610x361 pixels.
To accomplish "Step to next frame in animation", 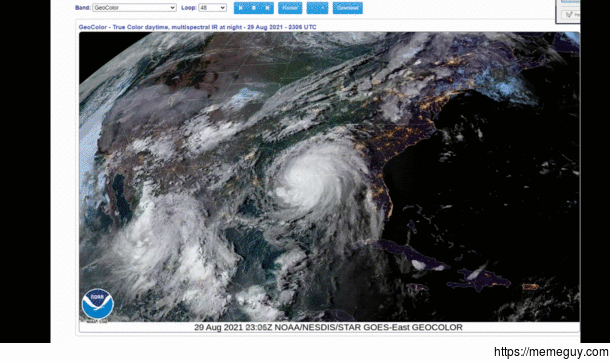I will point(267,8).
